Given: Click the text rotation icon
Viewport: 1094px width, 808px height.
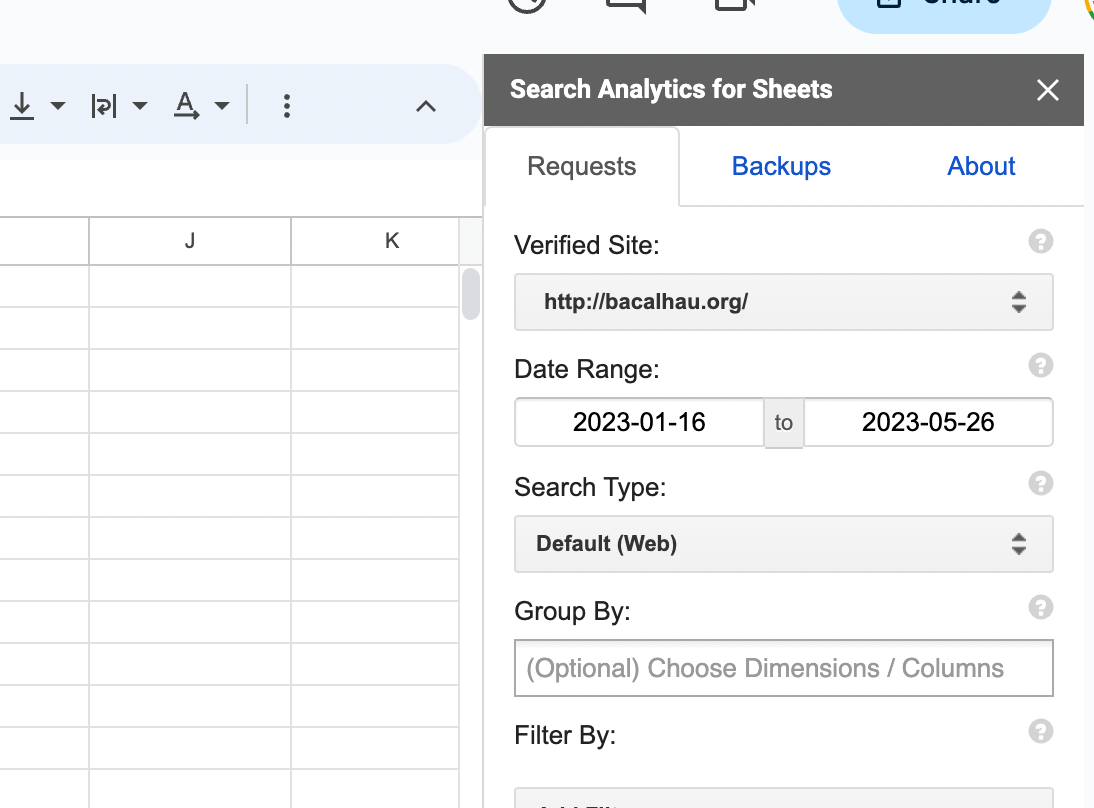Looking at the screenshot, I should coord(186,106).
